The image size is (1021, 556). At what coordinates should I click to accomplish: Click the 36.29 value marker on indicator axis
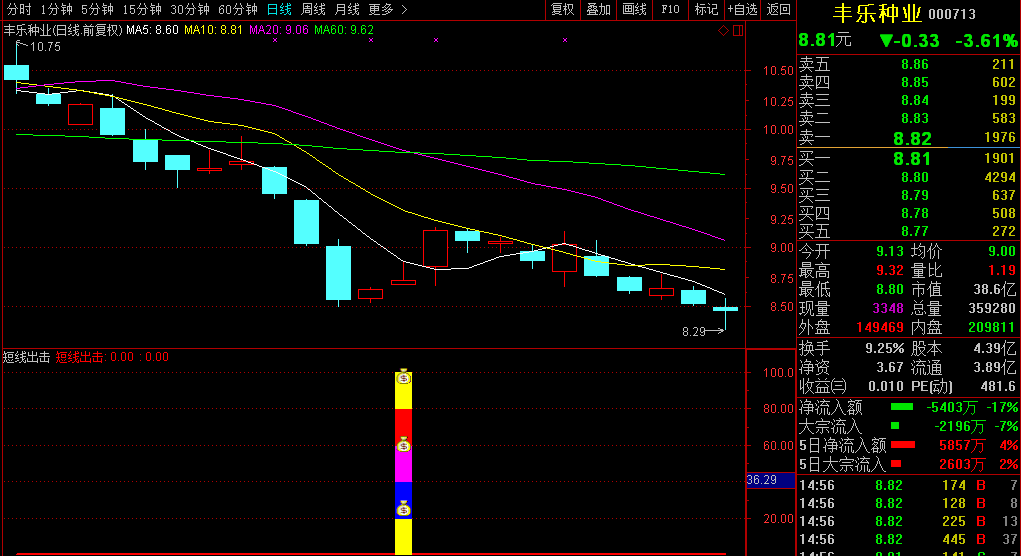tap(762, 480)
